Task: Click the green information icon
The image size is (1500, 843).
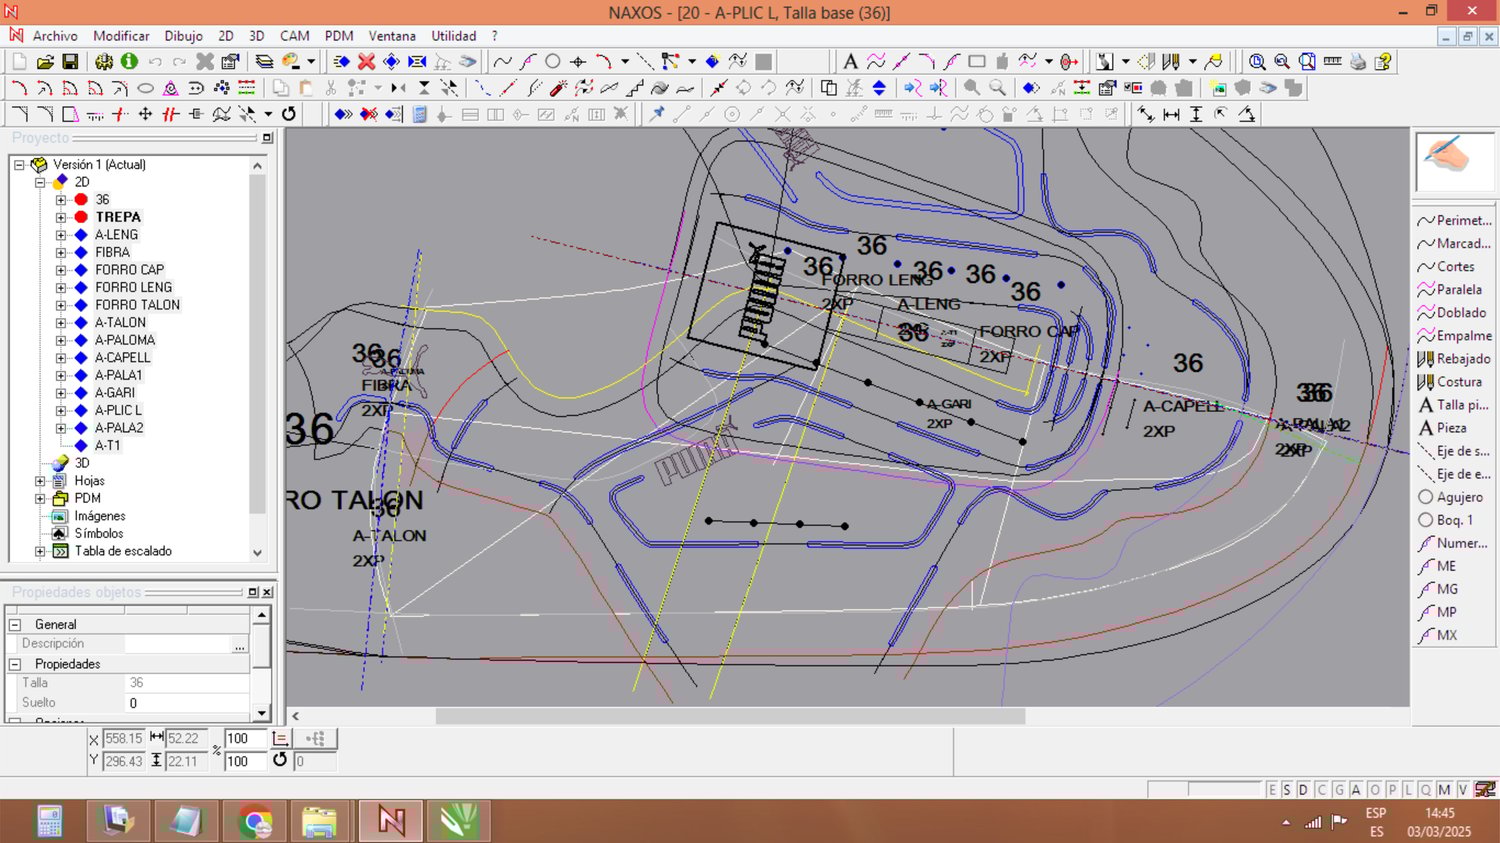Action: click(x=129, y=62)
